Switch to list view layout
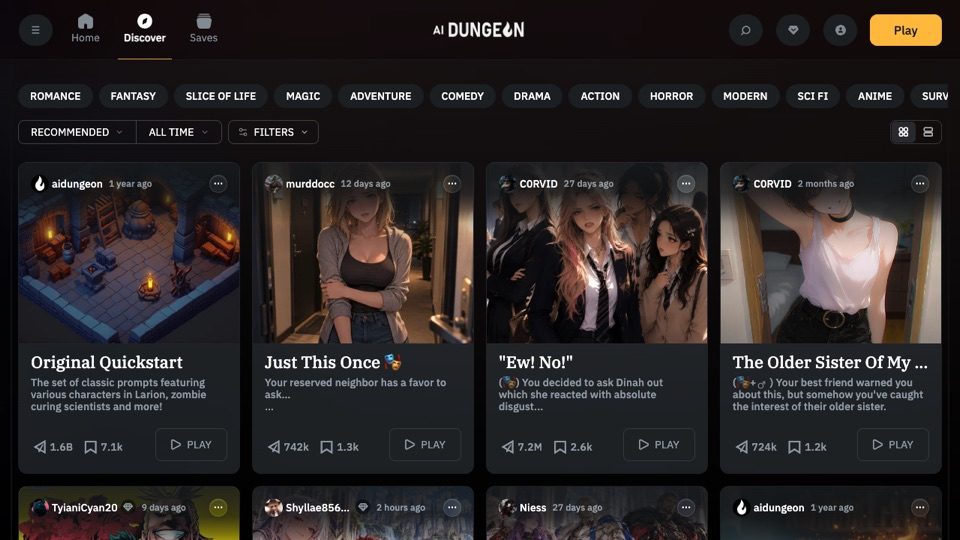Screen dimensions: 960x540 tap(928, 132)
